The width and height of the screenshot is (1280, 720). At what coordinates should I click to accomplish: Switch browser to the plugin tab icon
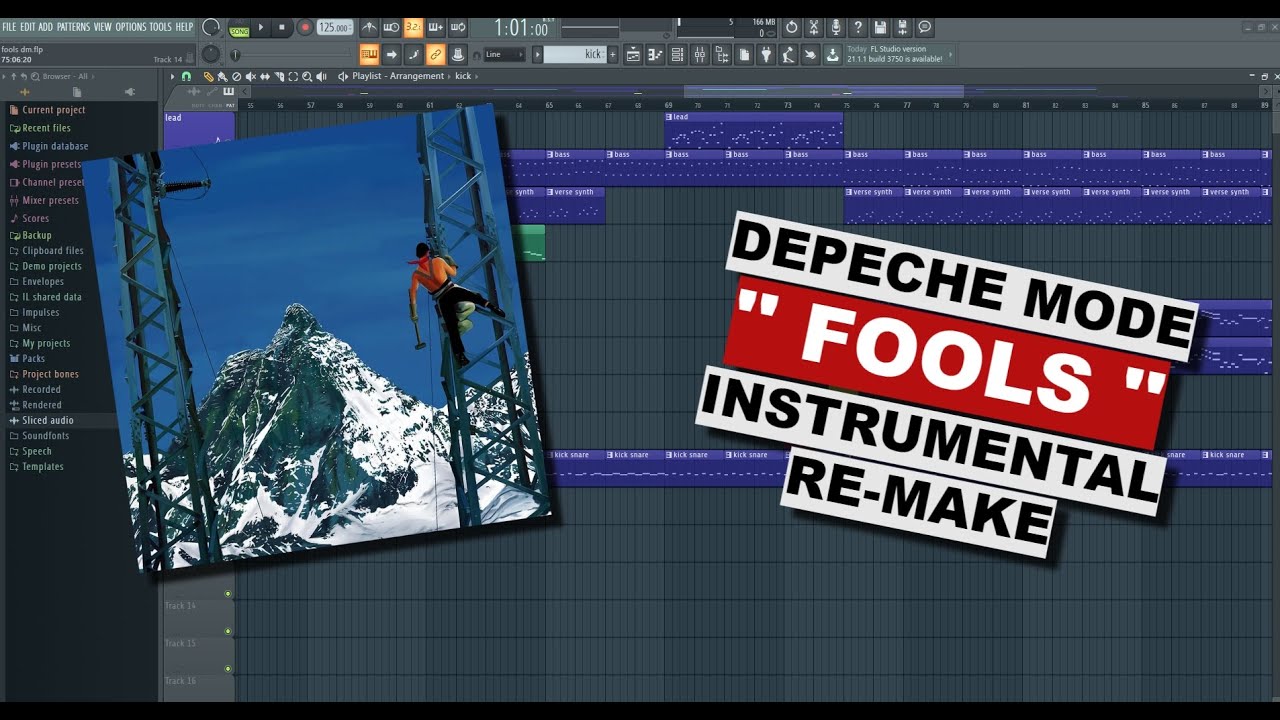(129, 92)
